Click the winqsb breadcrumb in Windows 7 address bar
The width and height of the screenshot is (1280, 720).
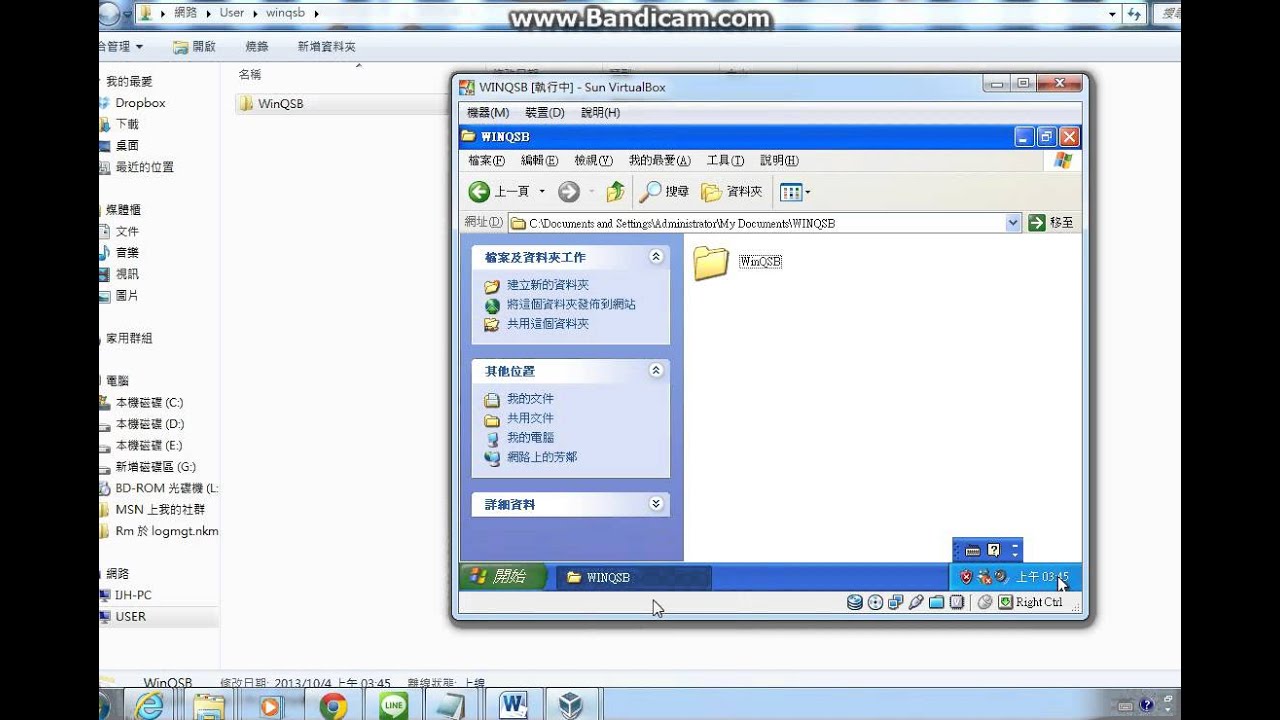[285, 13]
